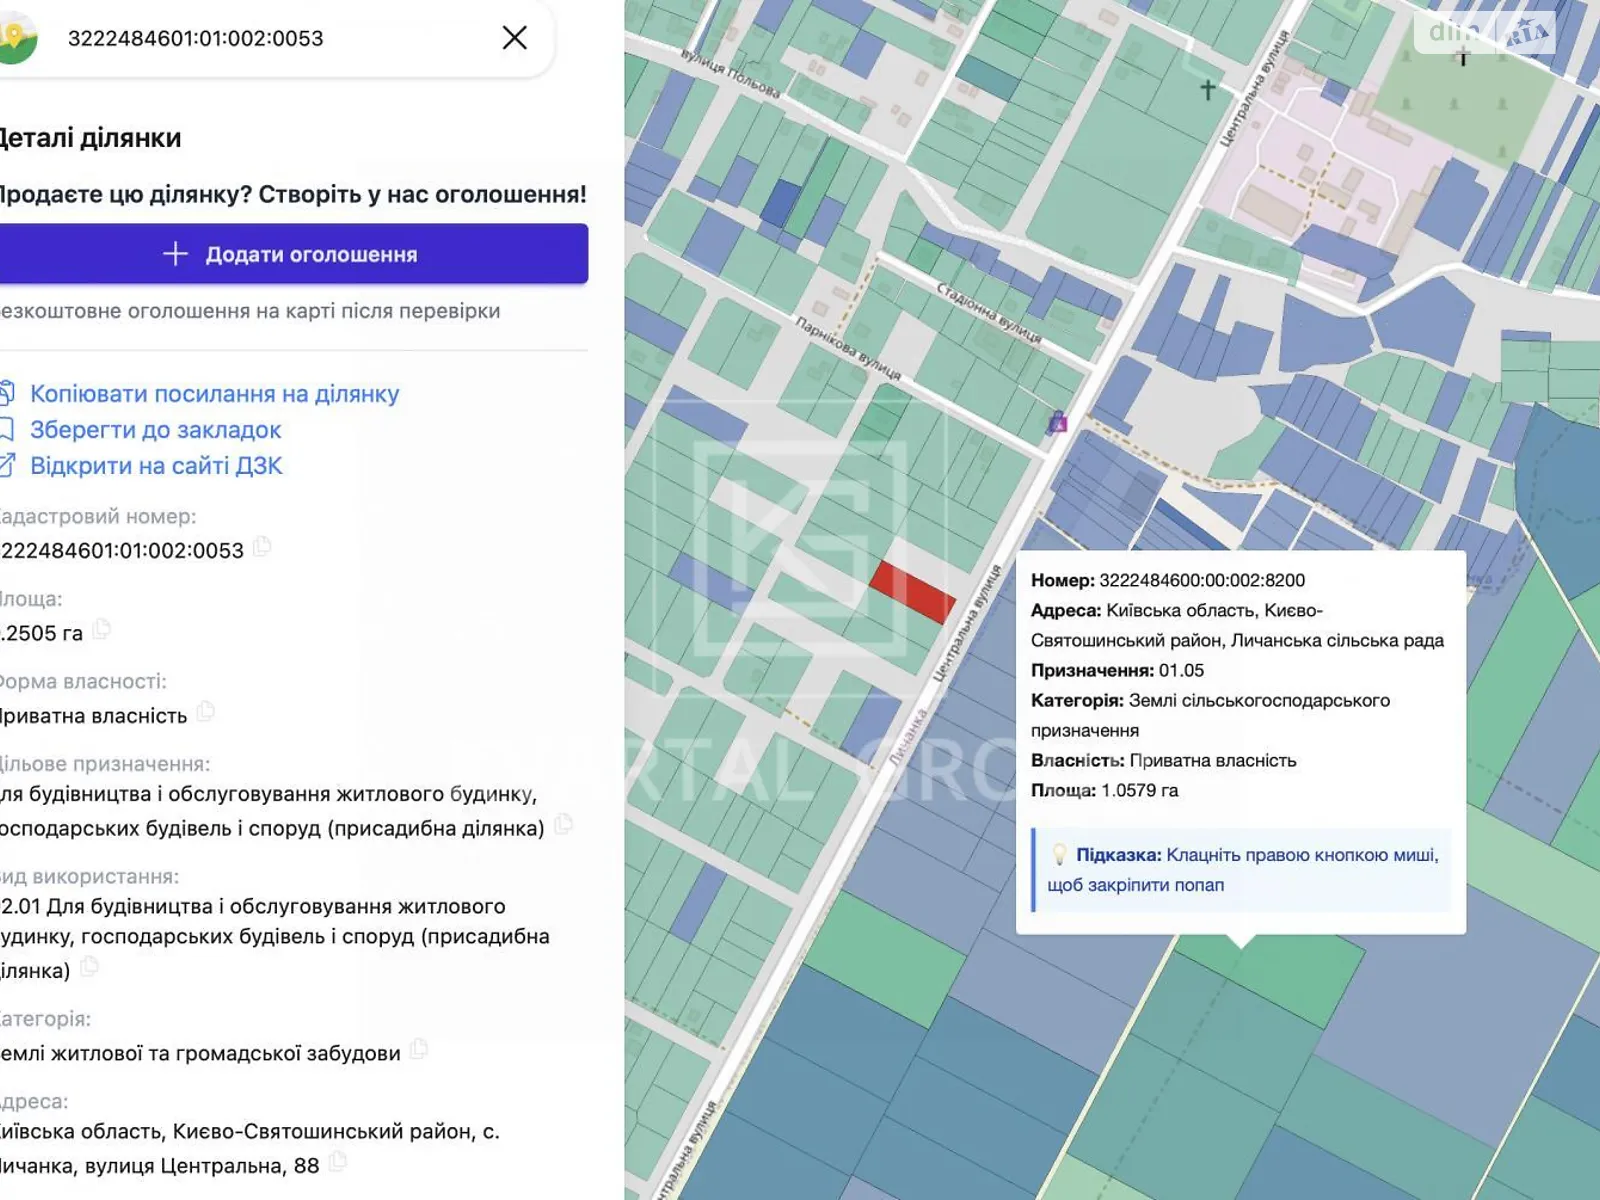This screenshot has width=1600, height=1200.
Task: Clear the search with the X button
Action: [514, 38]
